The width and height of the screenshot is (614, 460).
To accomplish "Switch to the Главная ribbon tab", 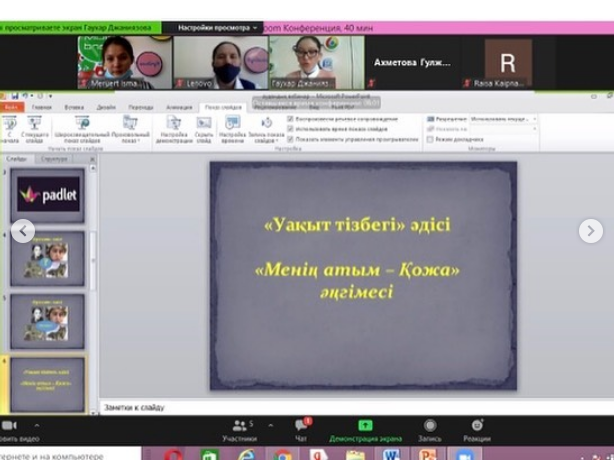I will [x=42, y=107].
